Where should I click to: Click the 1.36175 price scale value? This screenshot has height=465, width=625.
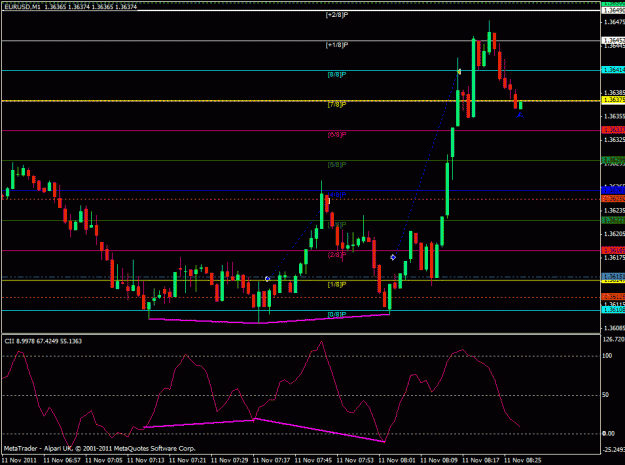pos(614,258)
